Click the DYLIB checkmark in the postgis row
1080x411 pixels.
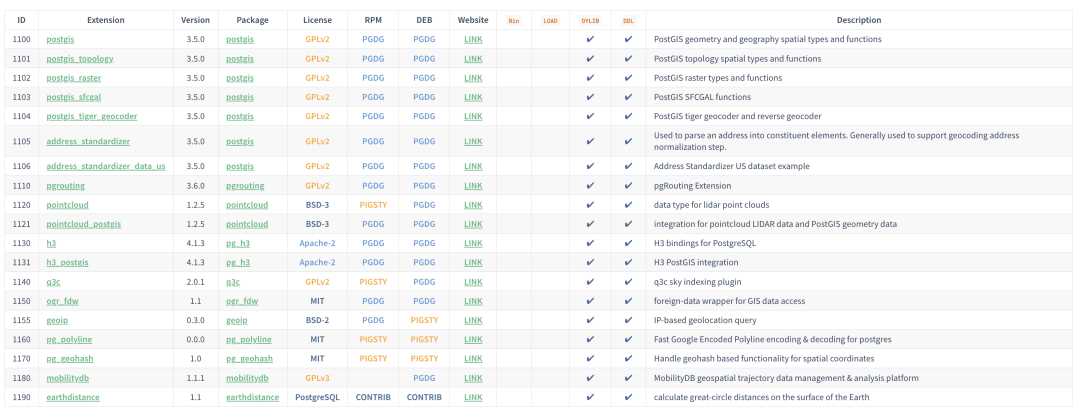pyautogui.click(x=590, y=39)
